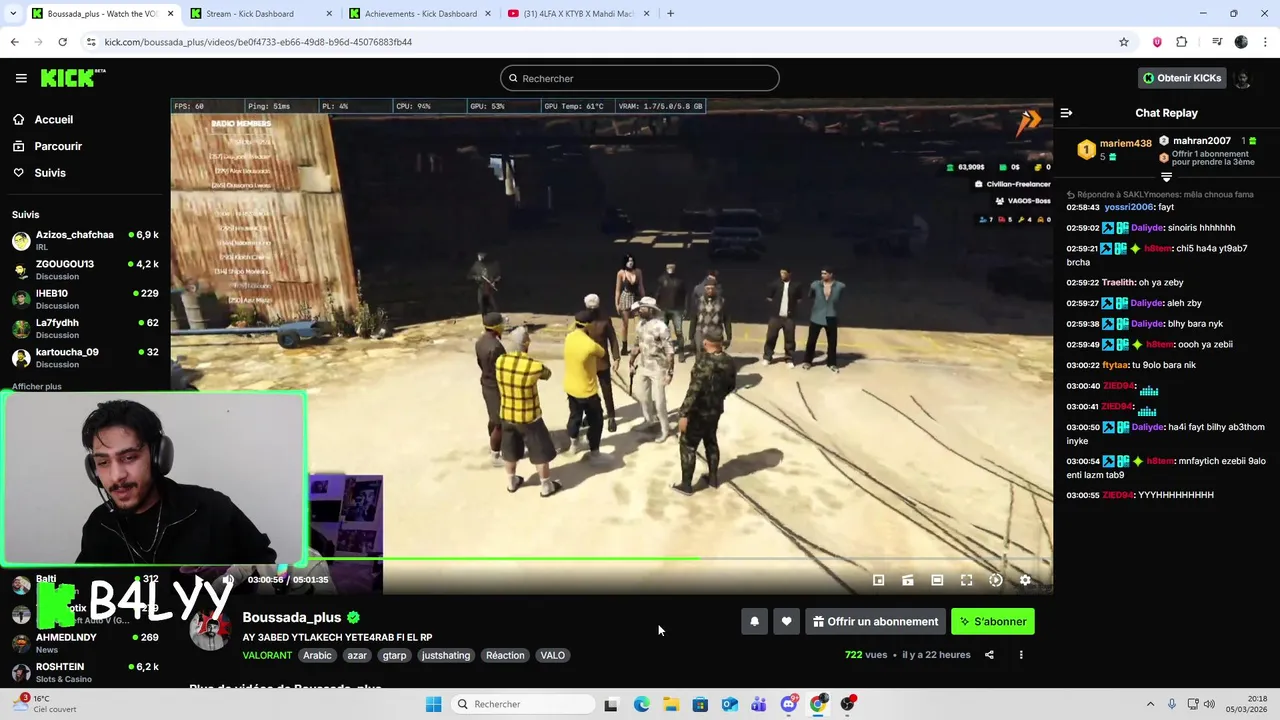
Task: Select the gtarp tag
Action: pyautogui.click(x=394, y=655)
